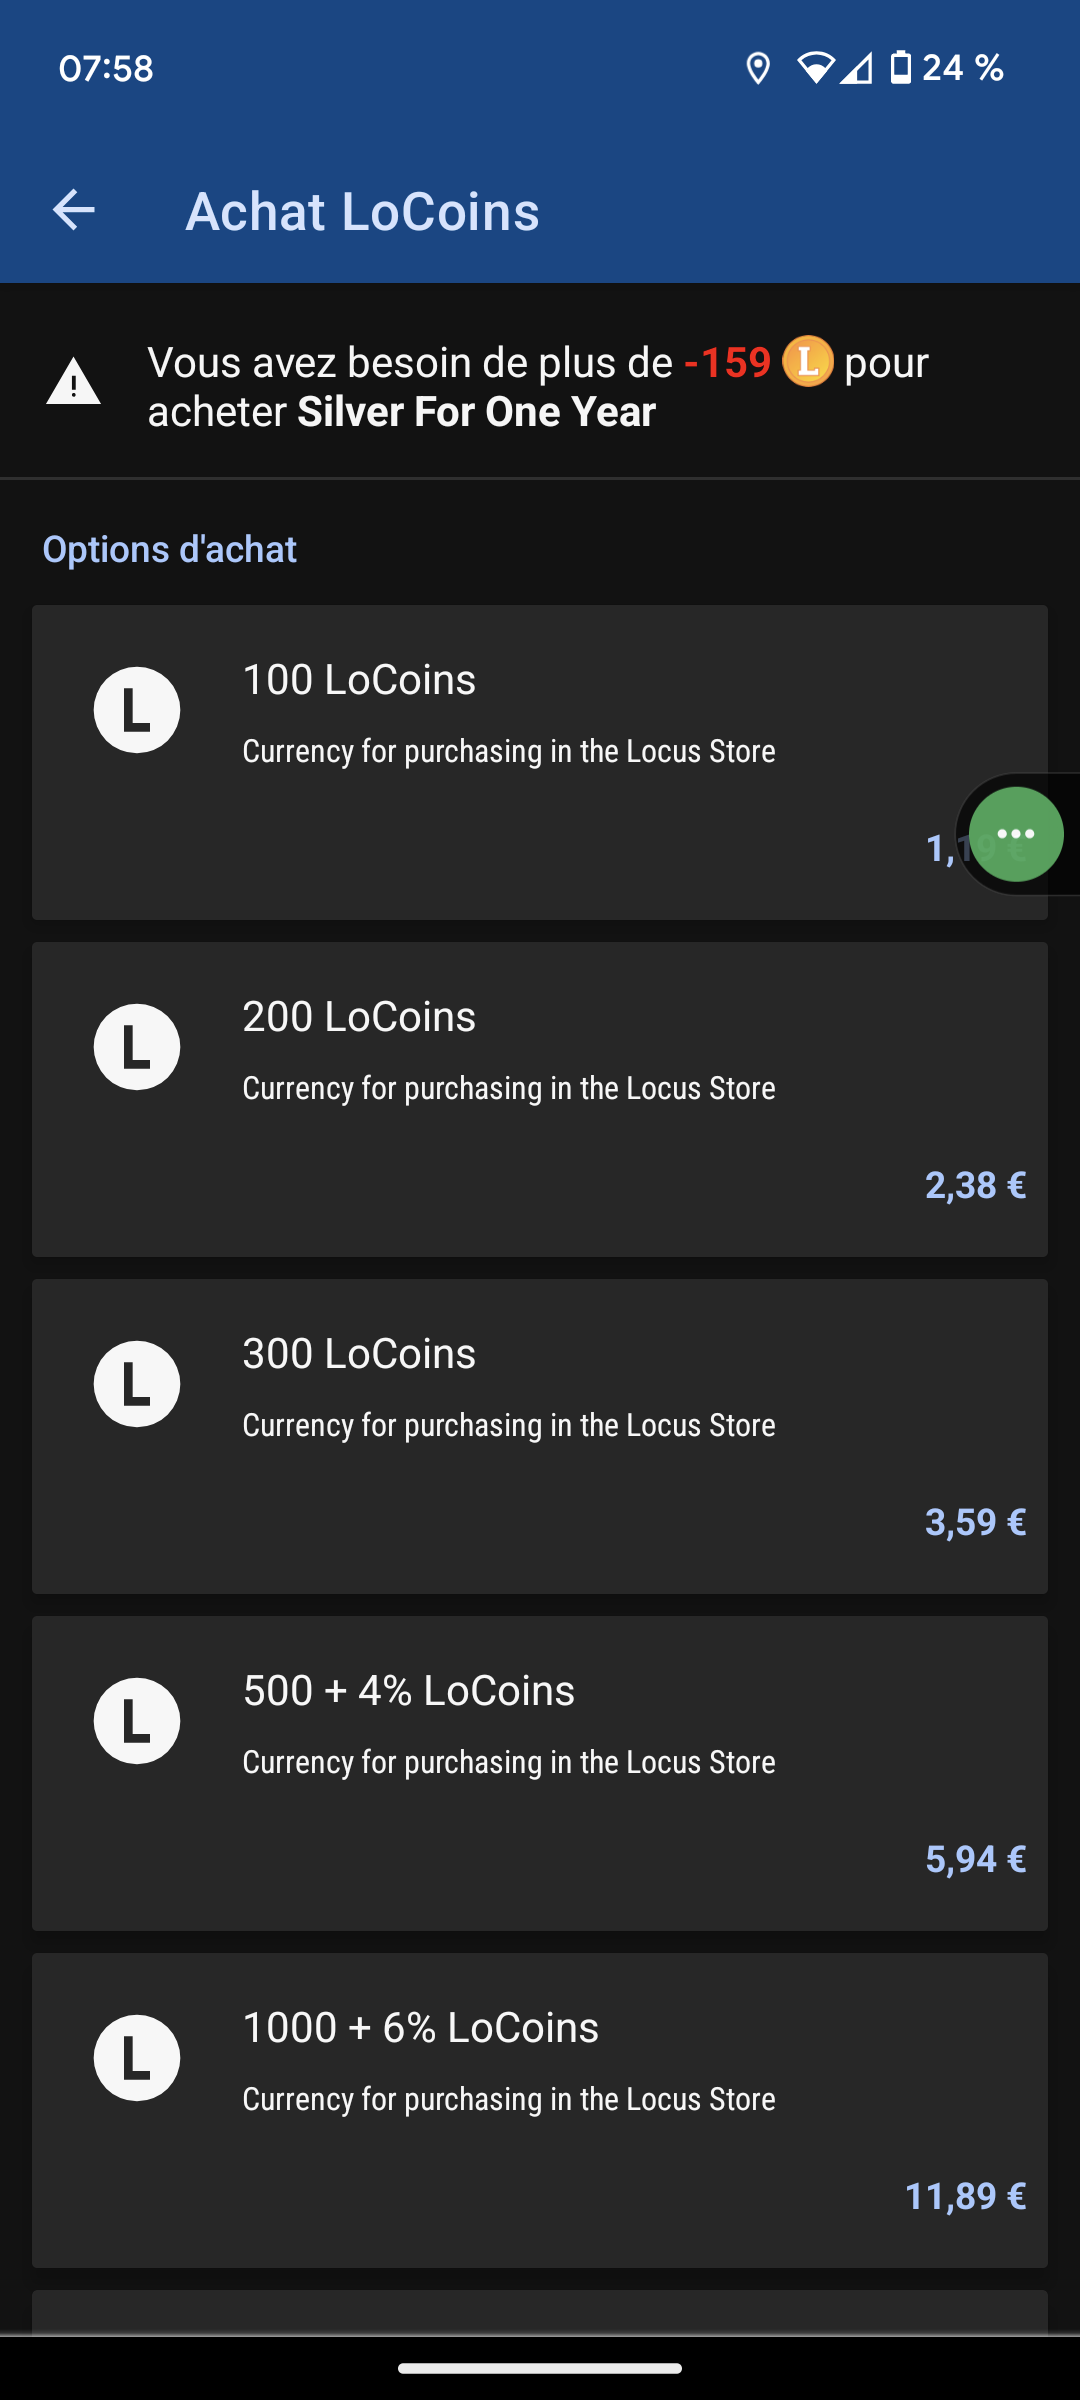Tap the 11,89 € price label
This screenshot has height=2400, width=1080.
pyautogui.click(x=965, y=2196)
